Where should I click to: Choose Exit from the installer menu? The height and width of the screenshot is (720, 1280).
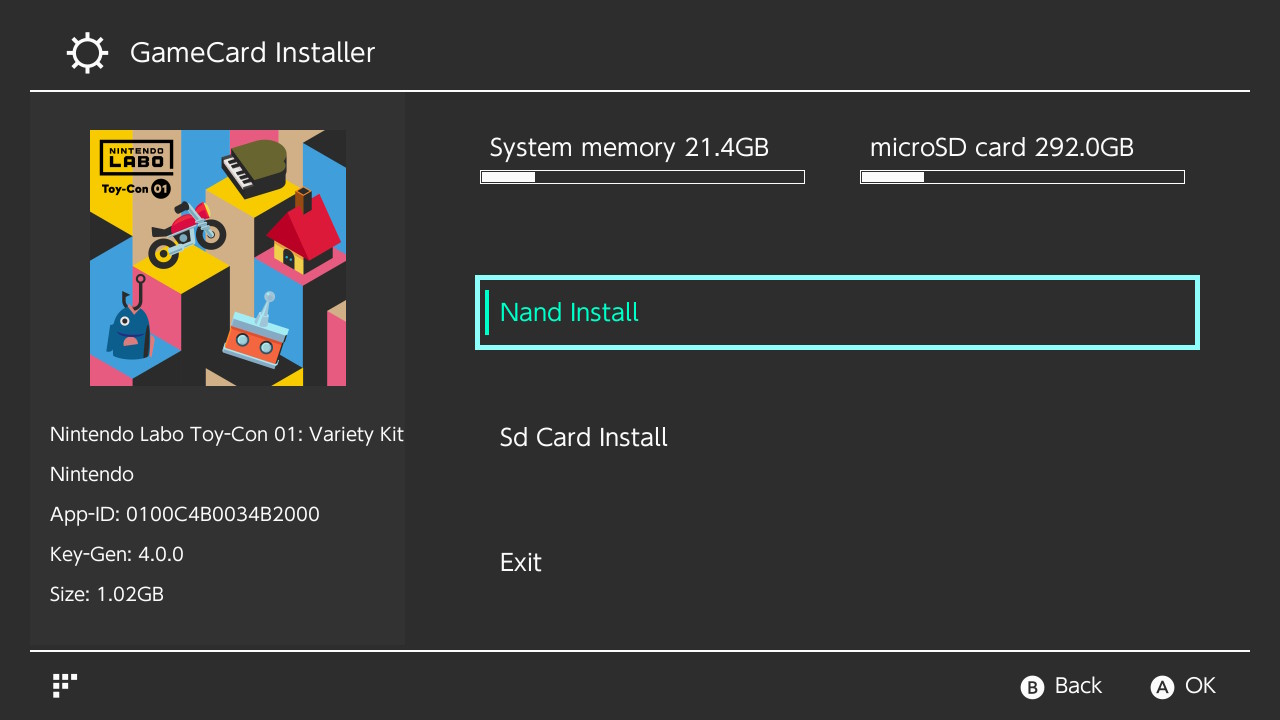coord(520,562)
